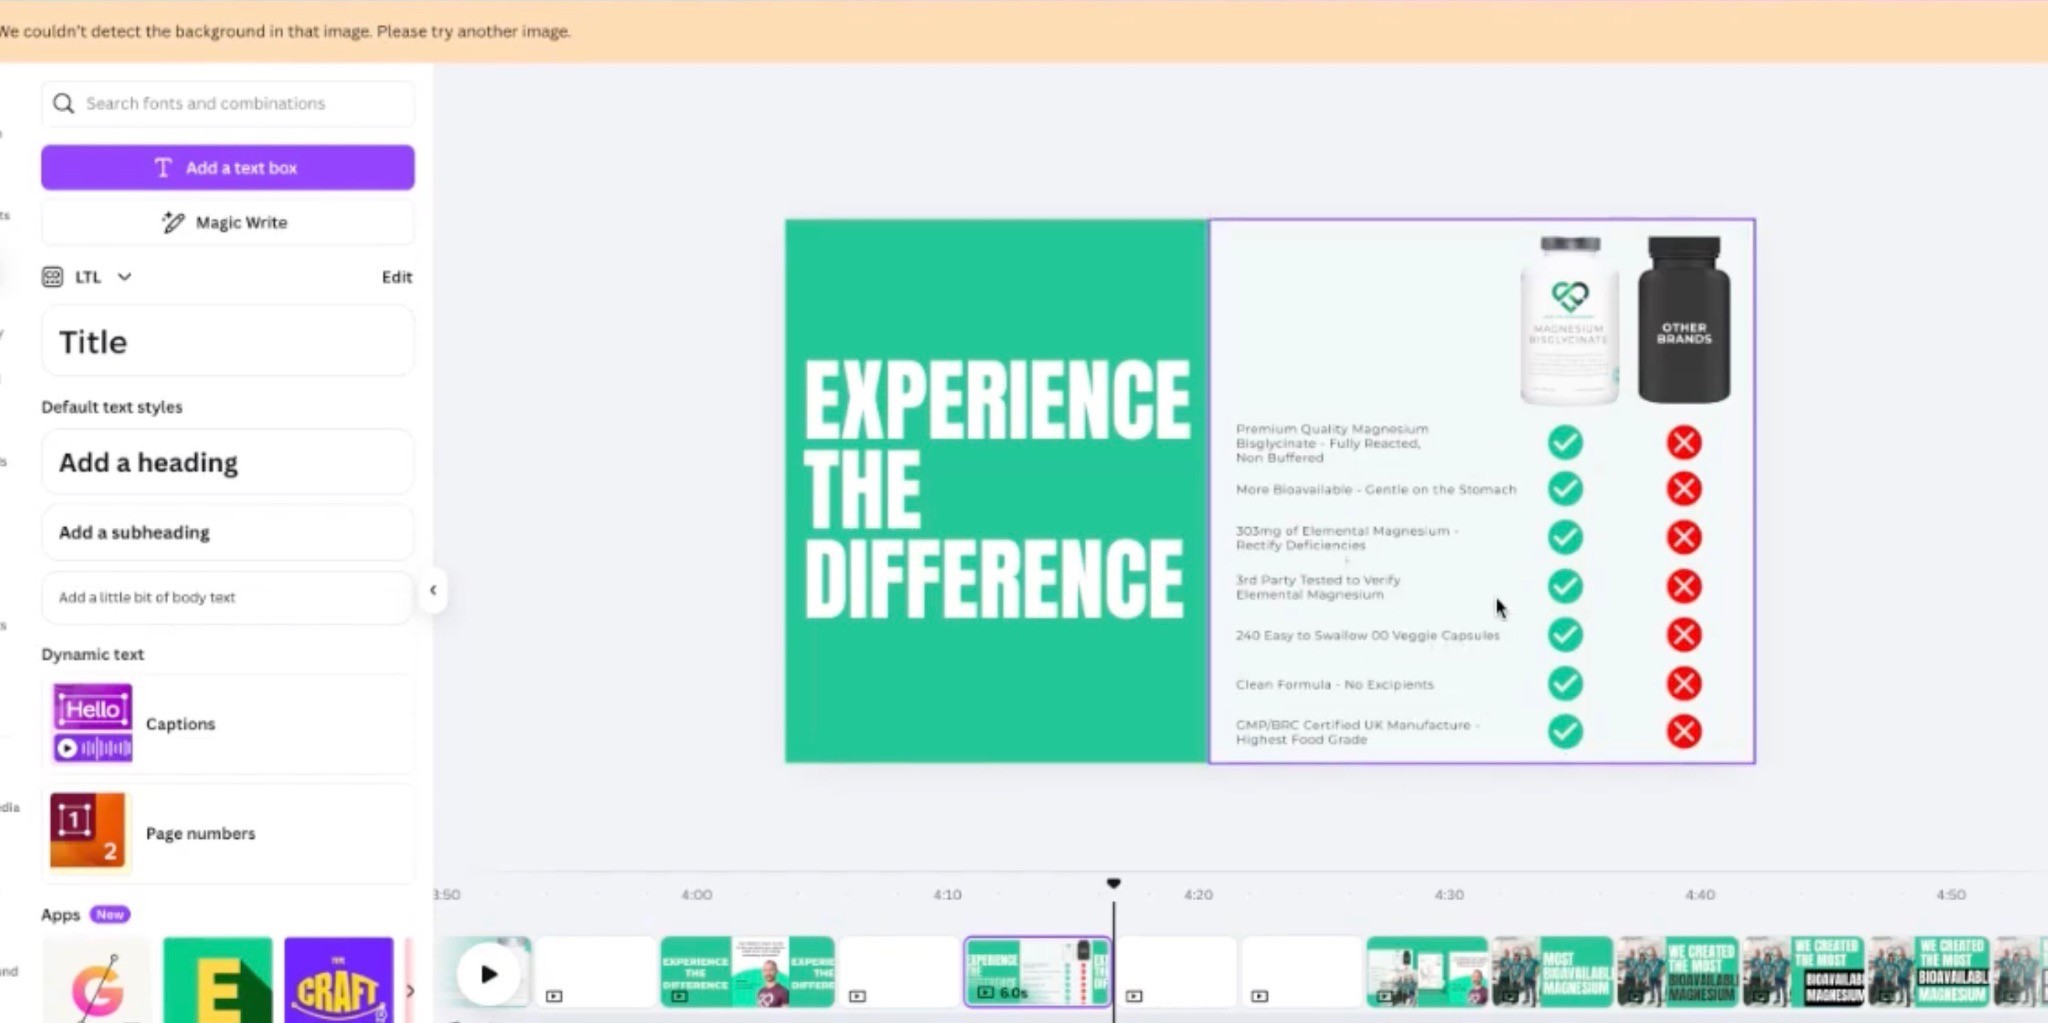Click the red X beside 303mg of Elemental Magnesium
The height and width of the screenshot is (1023, 2048).
[x=1684, y=537]
